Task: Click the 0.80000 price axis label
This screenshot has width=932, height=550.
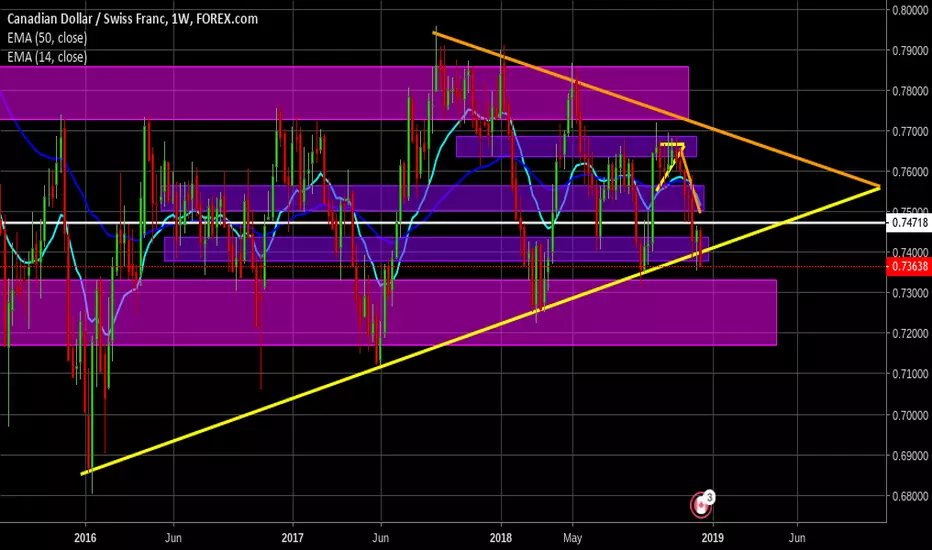Action: click(x=909, y=10)
